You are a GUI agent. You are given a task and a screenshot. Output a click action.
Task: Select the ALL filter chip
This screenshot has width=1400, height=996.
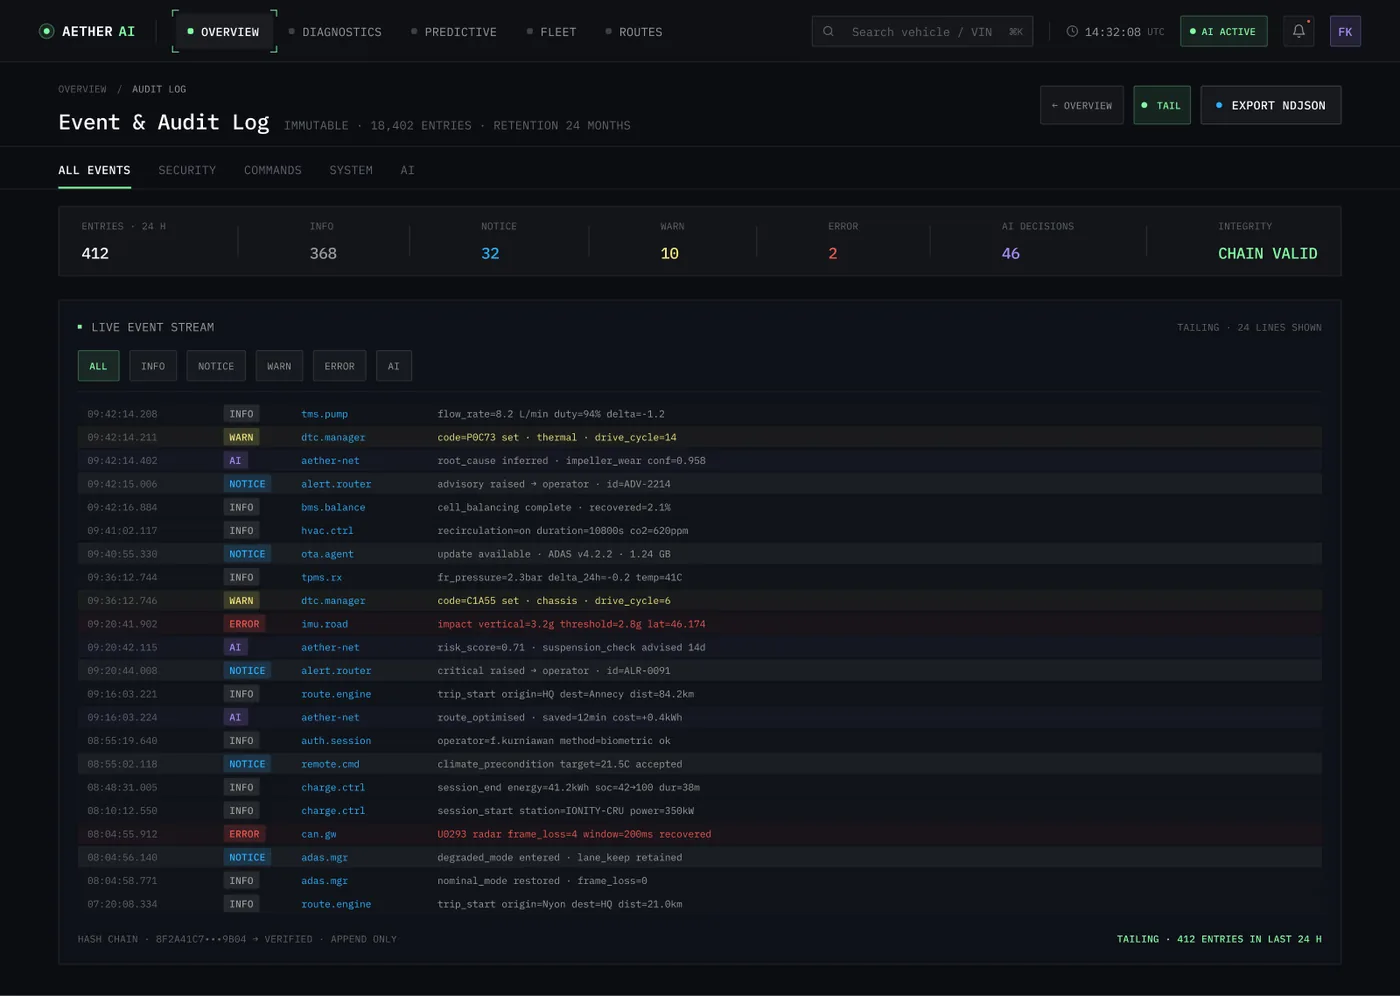pos(98,366)
